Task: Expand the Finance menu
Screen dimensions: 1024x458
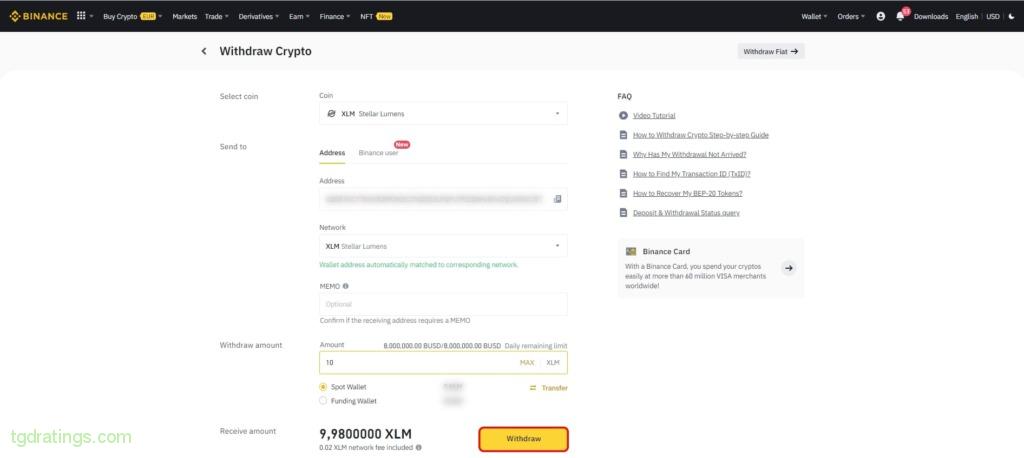Action: 335,16
